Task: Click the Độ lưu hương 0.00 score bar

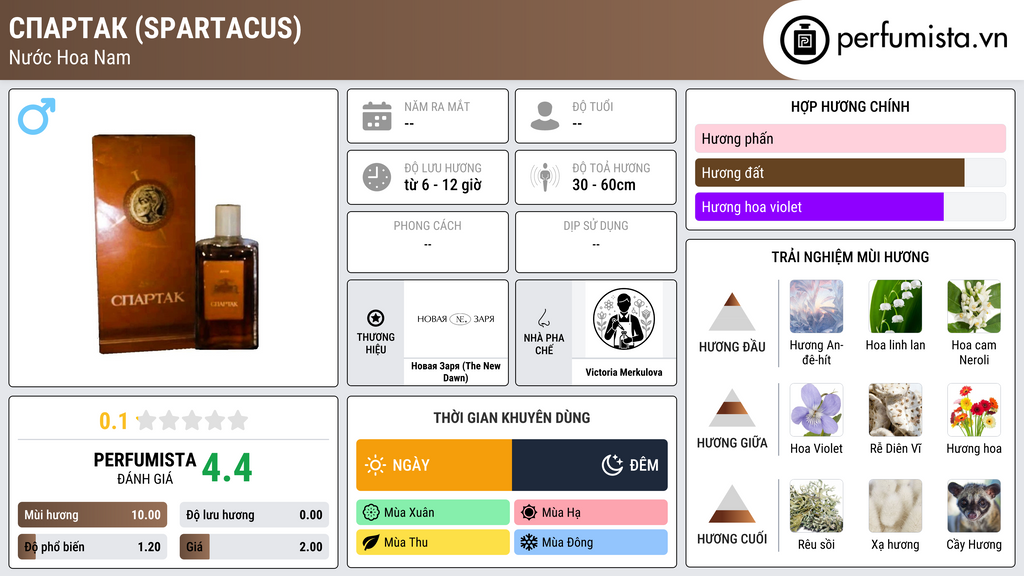Action: pyautogui.click(x=254, y=515)
